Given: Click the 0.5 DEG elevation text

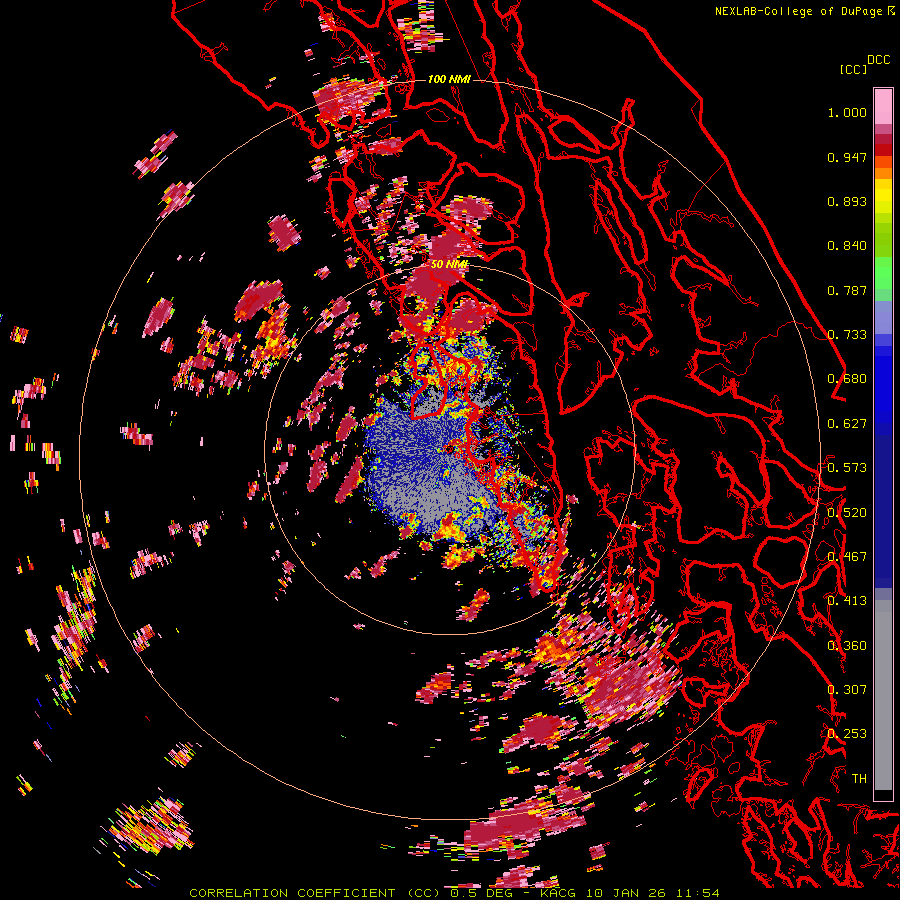Looking at the screenshot, I should tap(482, 893).
